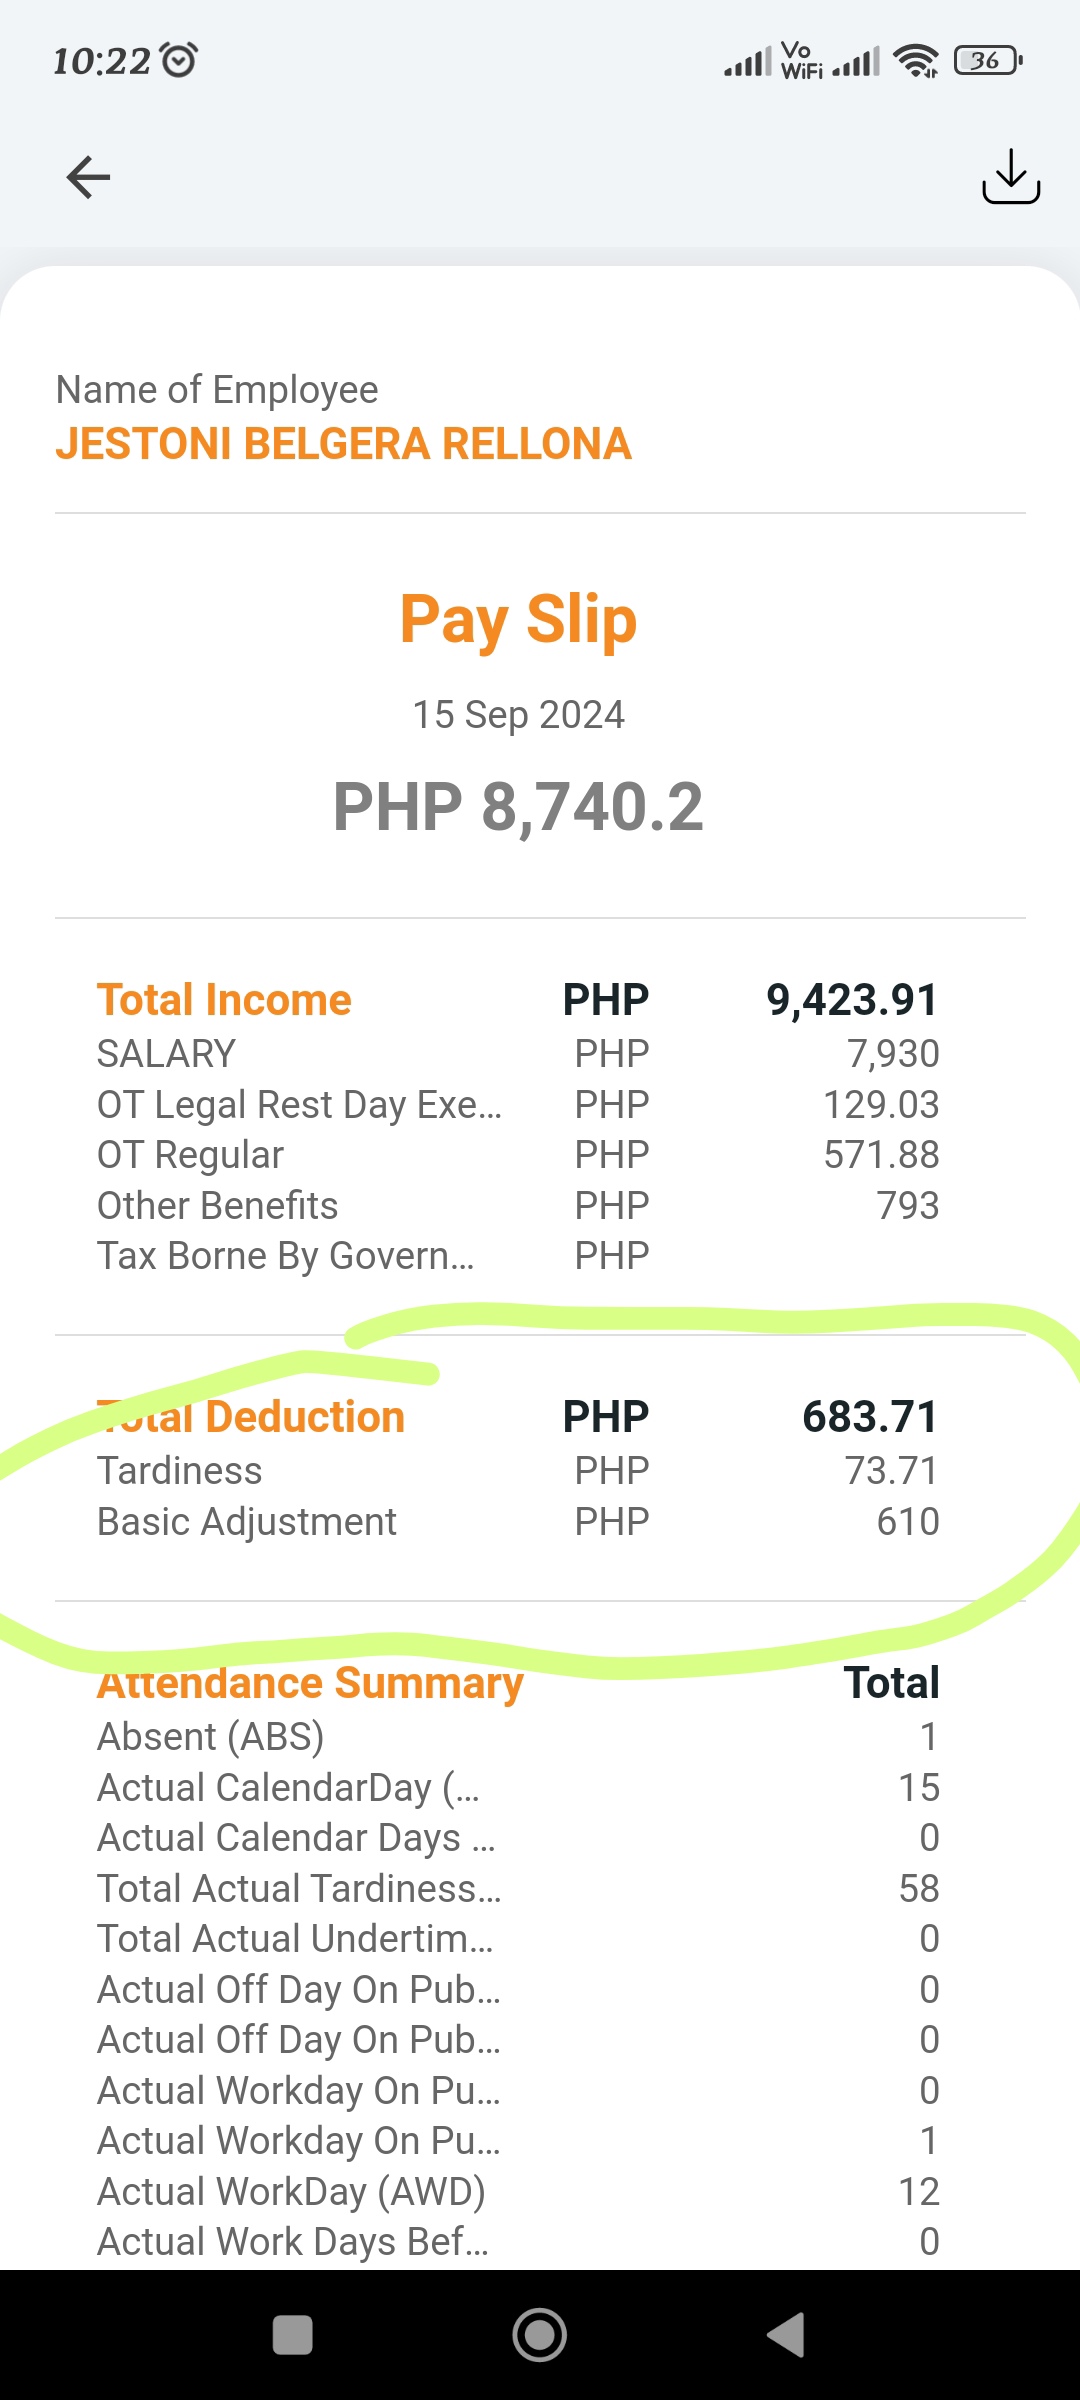This screenshot has width=1080, height=2400.
Task: Tap the Android back triangle button
Action: 786,2335
